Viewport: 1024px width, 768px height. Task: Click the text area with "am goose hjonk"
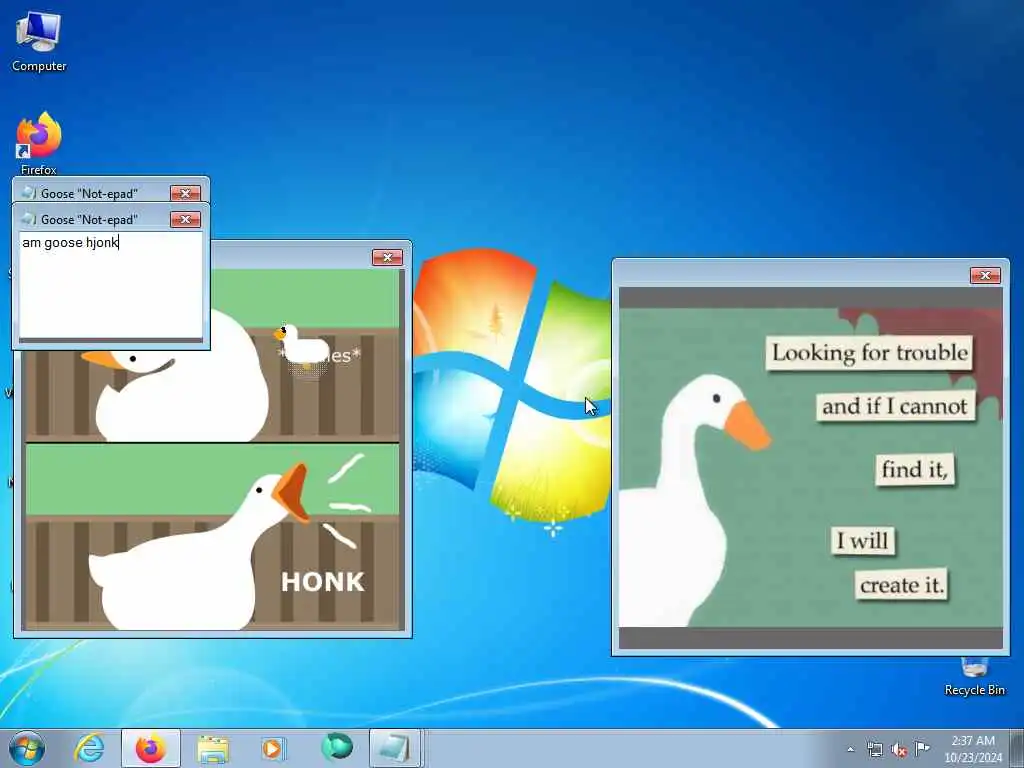111,285
